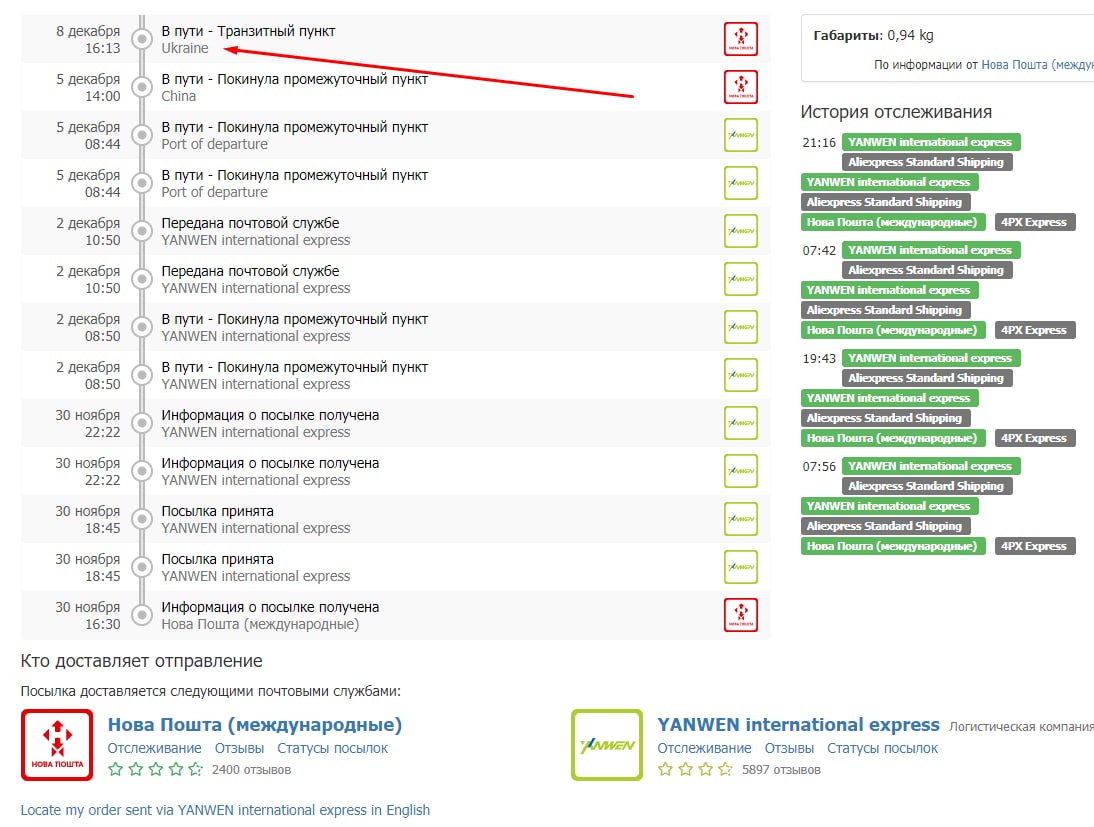
Task: Click '8 декабря 16:13' date text
Action: (x=88, y=40)
